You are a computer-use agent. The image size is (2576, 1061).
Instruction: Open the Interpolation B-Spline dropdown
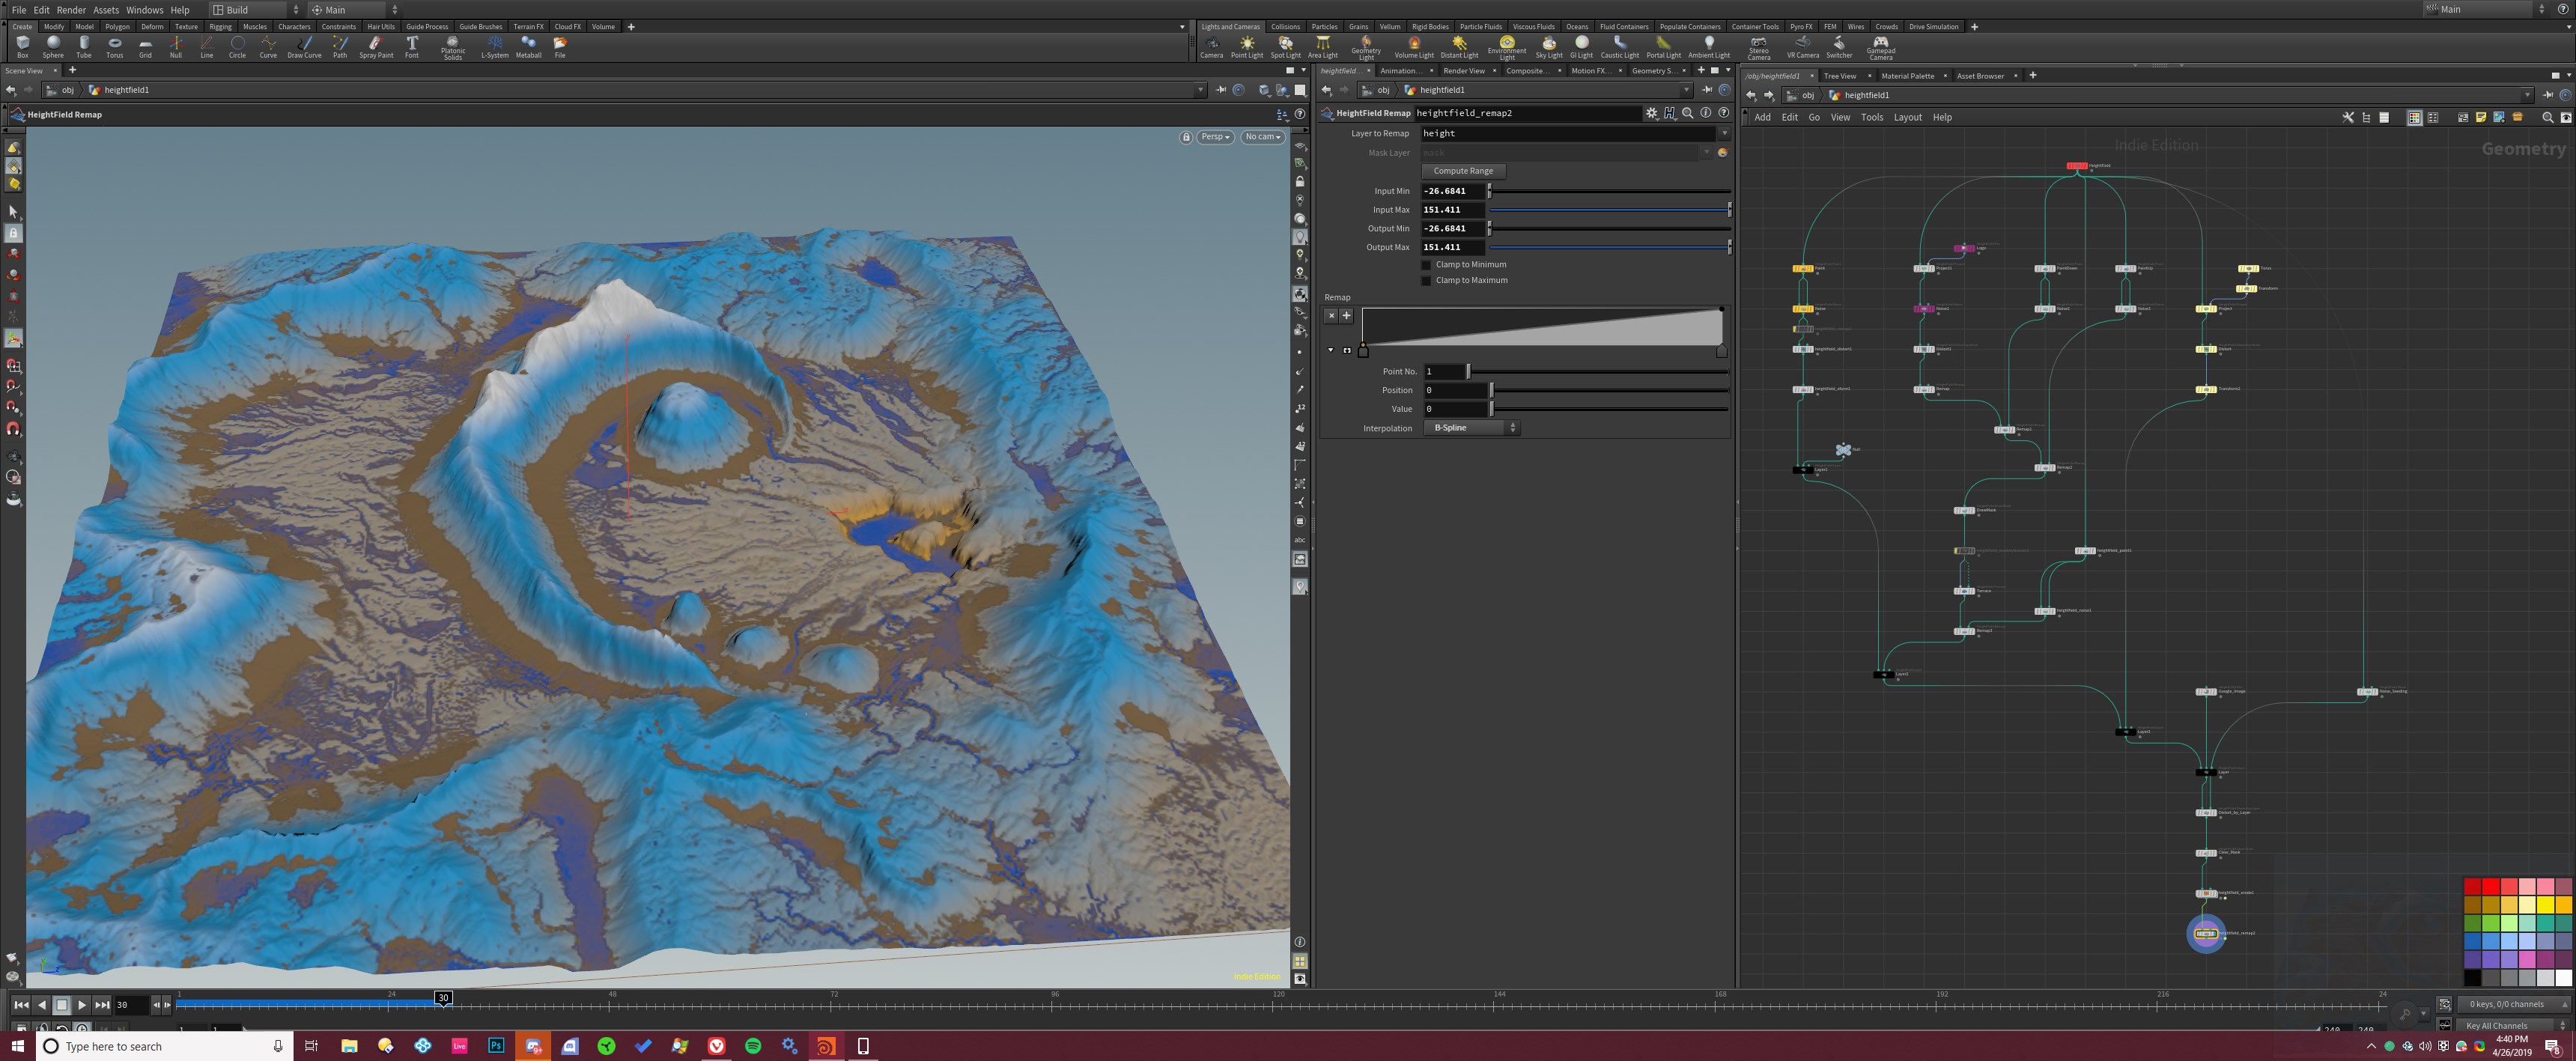point(1471,428)
